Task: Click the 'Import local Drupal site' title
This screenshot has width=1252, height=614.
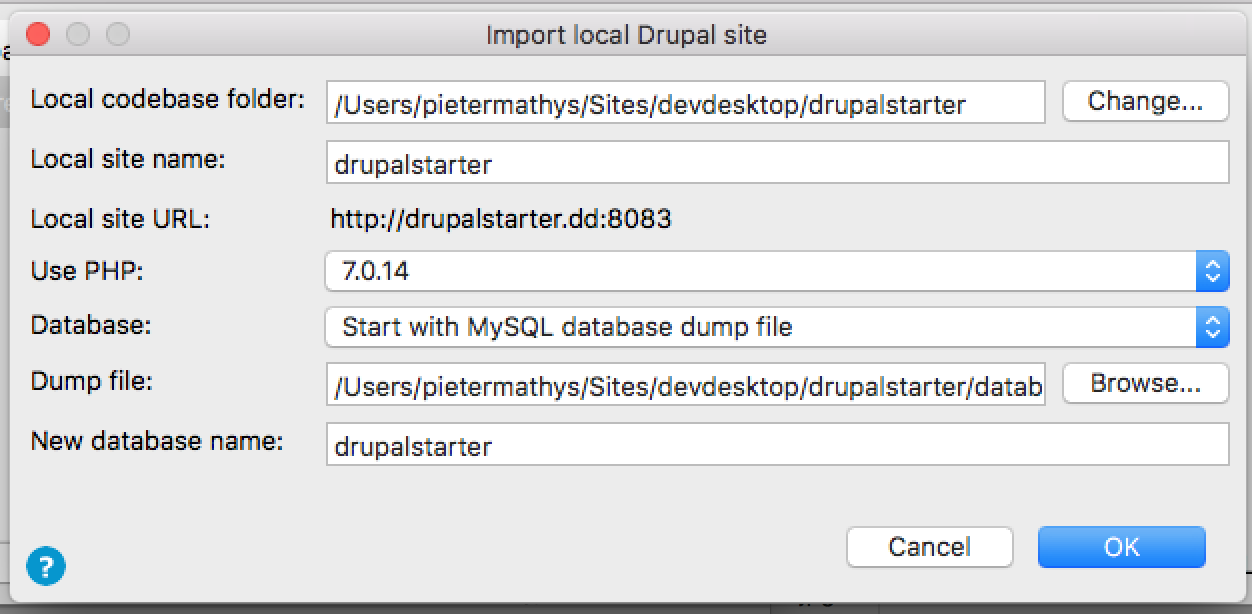Action: [x=626, y=36]
